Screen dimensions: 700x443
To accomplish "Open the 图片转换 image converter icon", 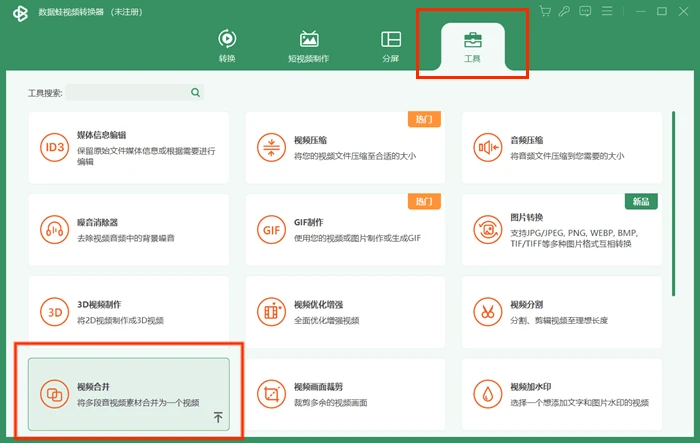I will click(488, 230).
